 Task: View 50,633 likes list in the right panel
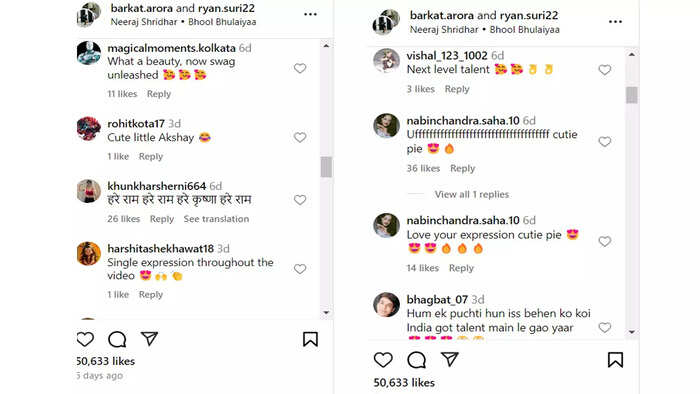[404, 383]
